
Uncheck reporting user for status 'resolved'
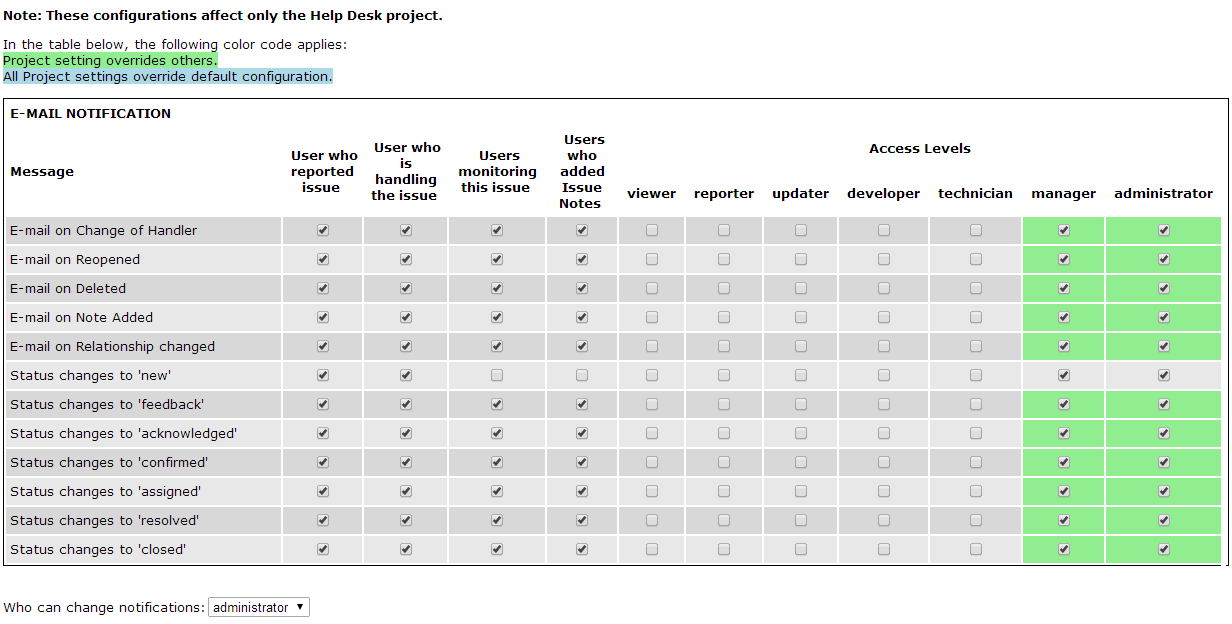tap(322, 520)
